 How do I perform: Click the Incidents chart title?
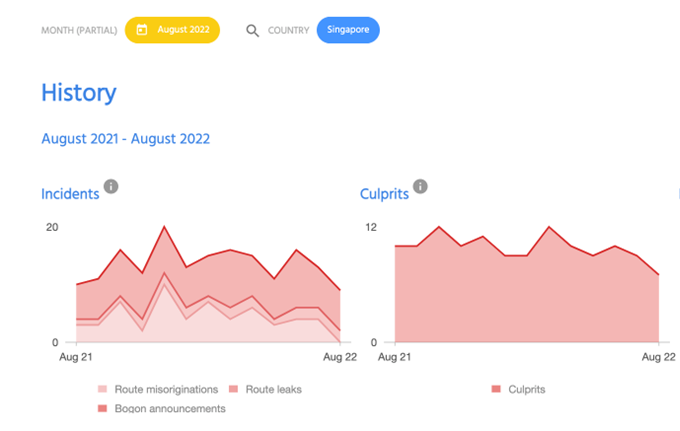coord(70,194)
